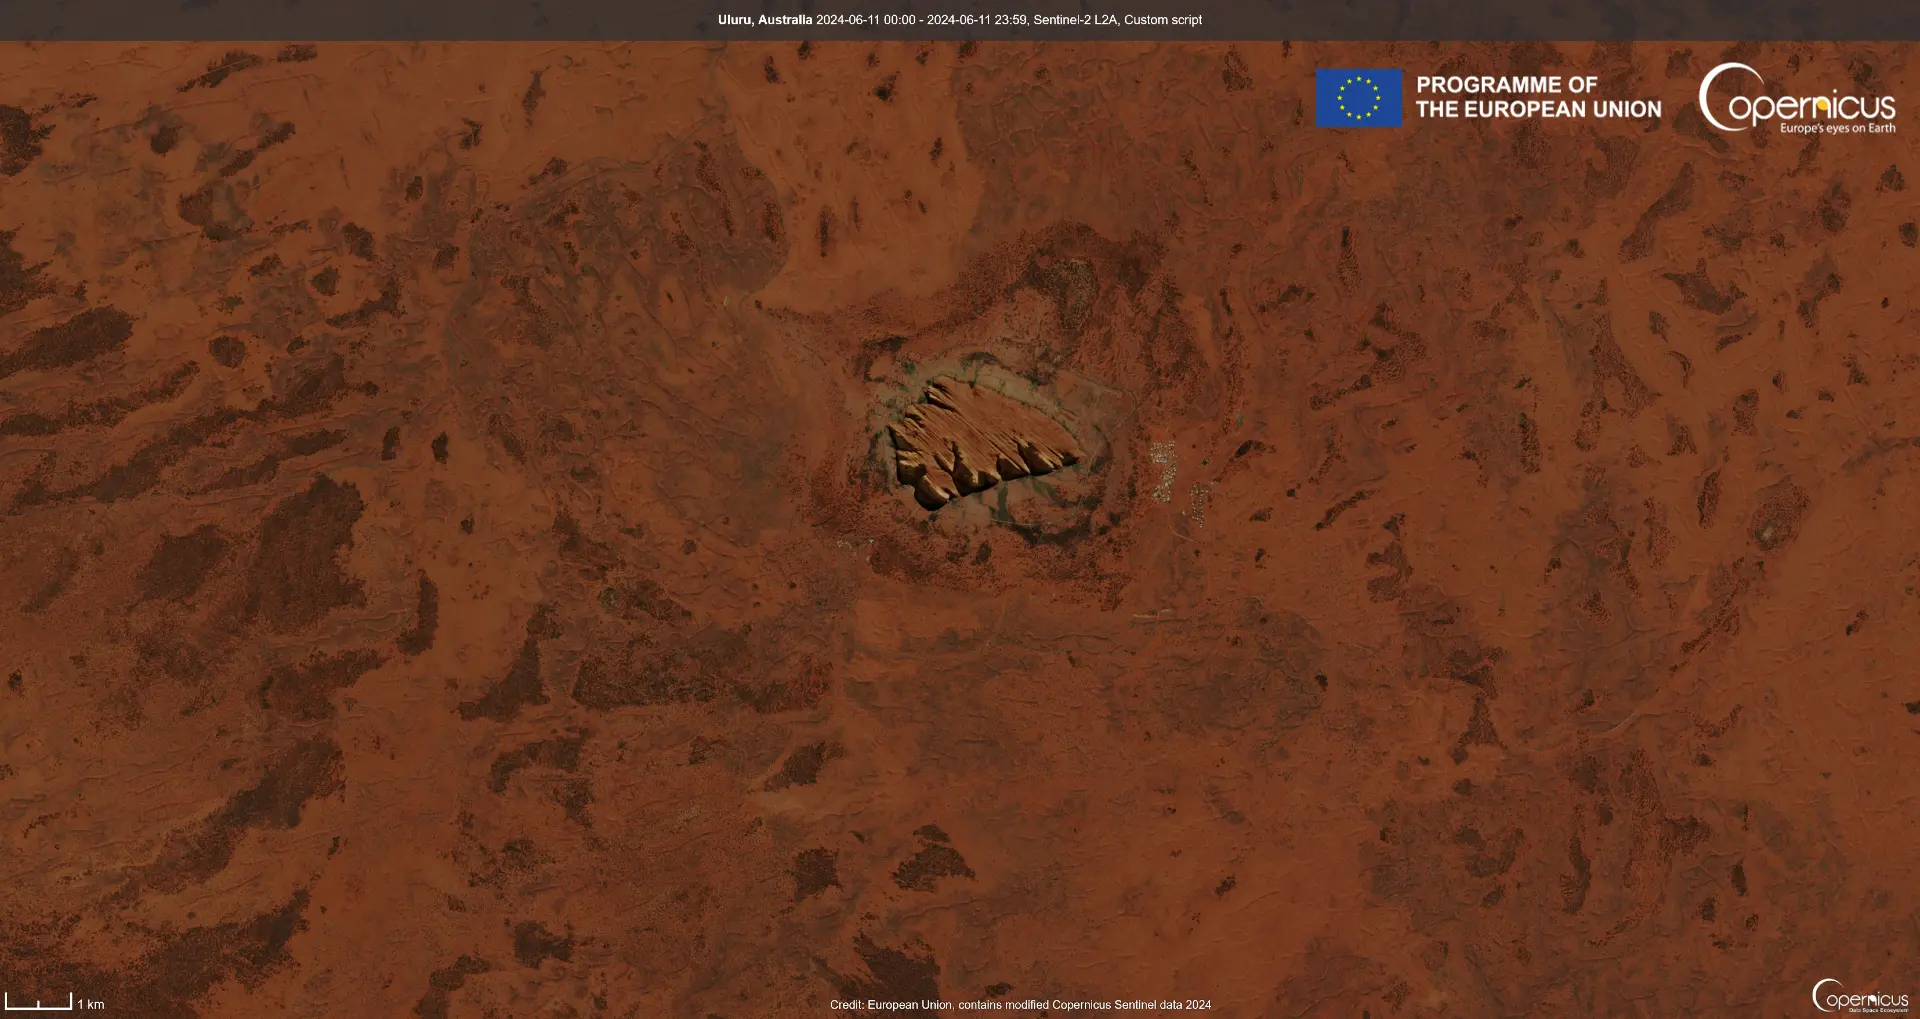Click the white settlement east of Uluru

(x=1162, y=468)
